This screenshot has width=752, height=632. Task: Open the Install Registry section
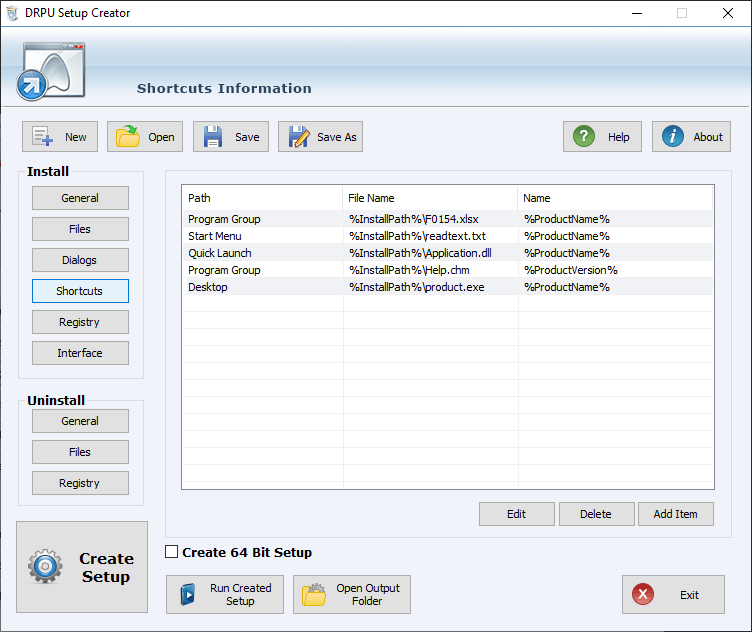click(x=80, y=322)
